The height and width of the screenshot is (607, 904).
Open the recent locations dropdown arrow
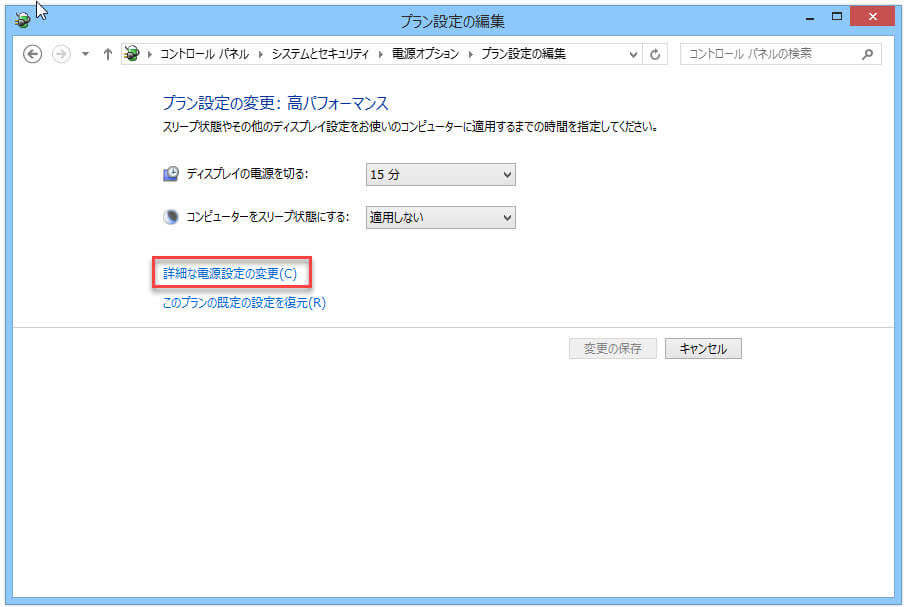(85, 54)
